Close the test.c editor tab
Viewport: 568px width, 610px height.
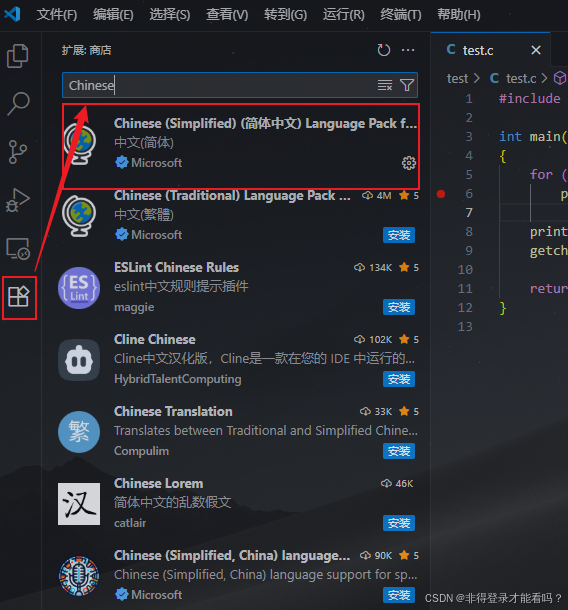tap(536, 50)
